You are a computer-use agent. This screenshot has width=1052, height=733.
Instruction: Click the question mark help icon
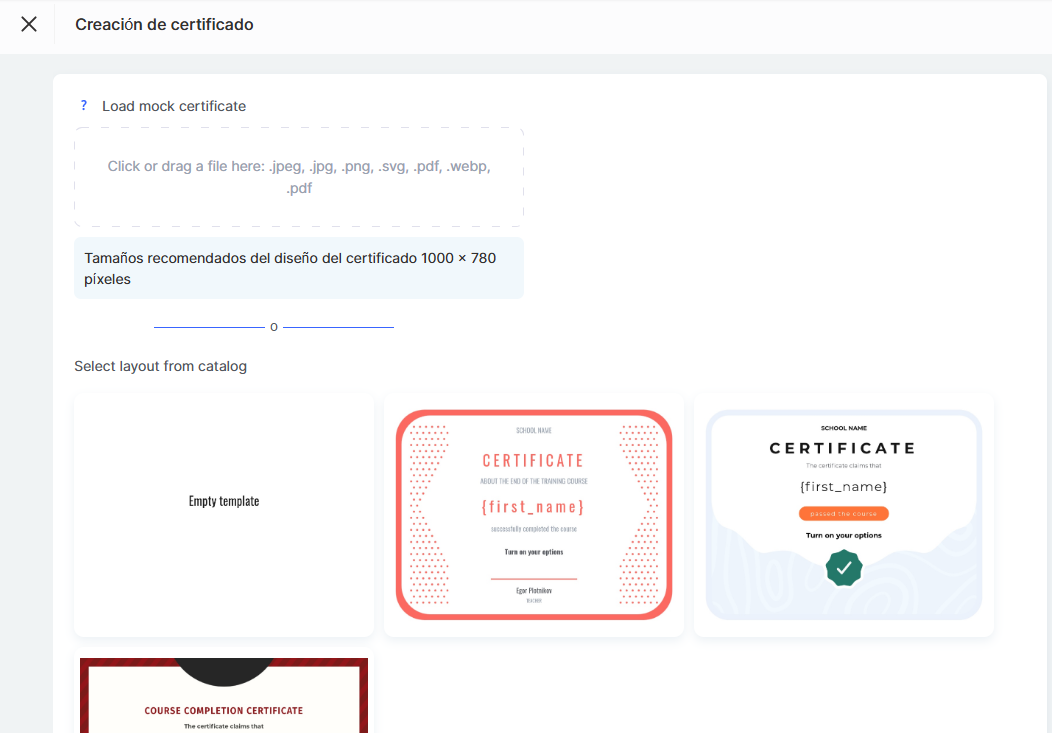tap(84, 105)
